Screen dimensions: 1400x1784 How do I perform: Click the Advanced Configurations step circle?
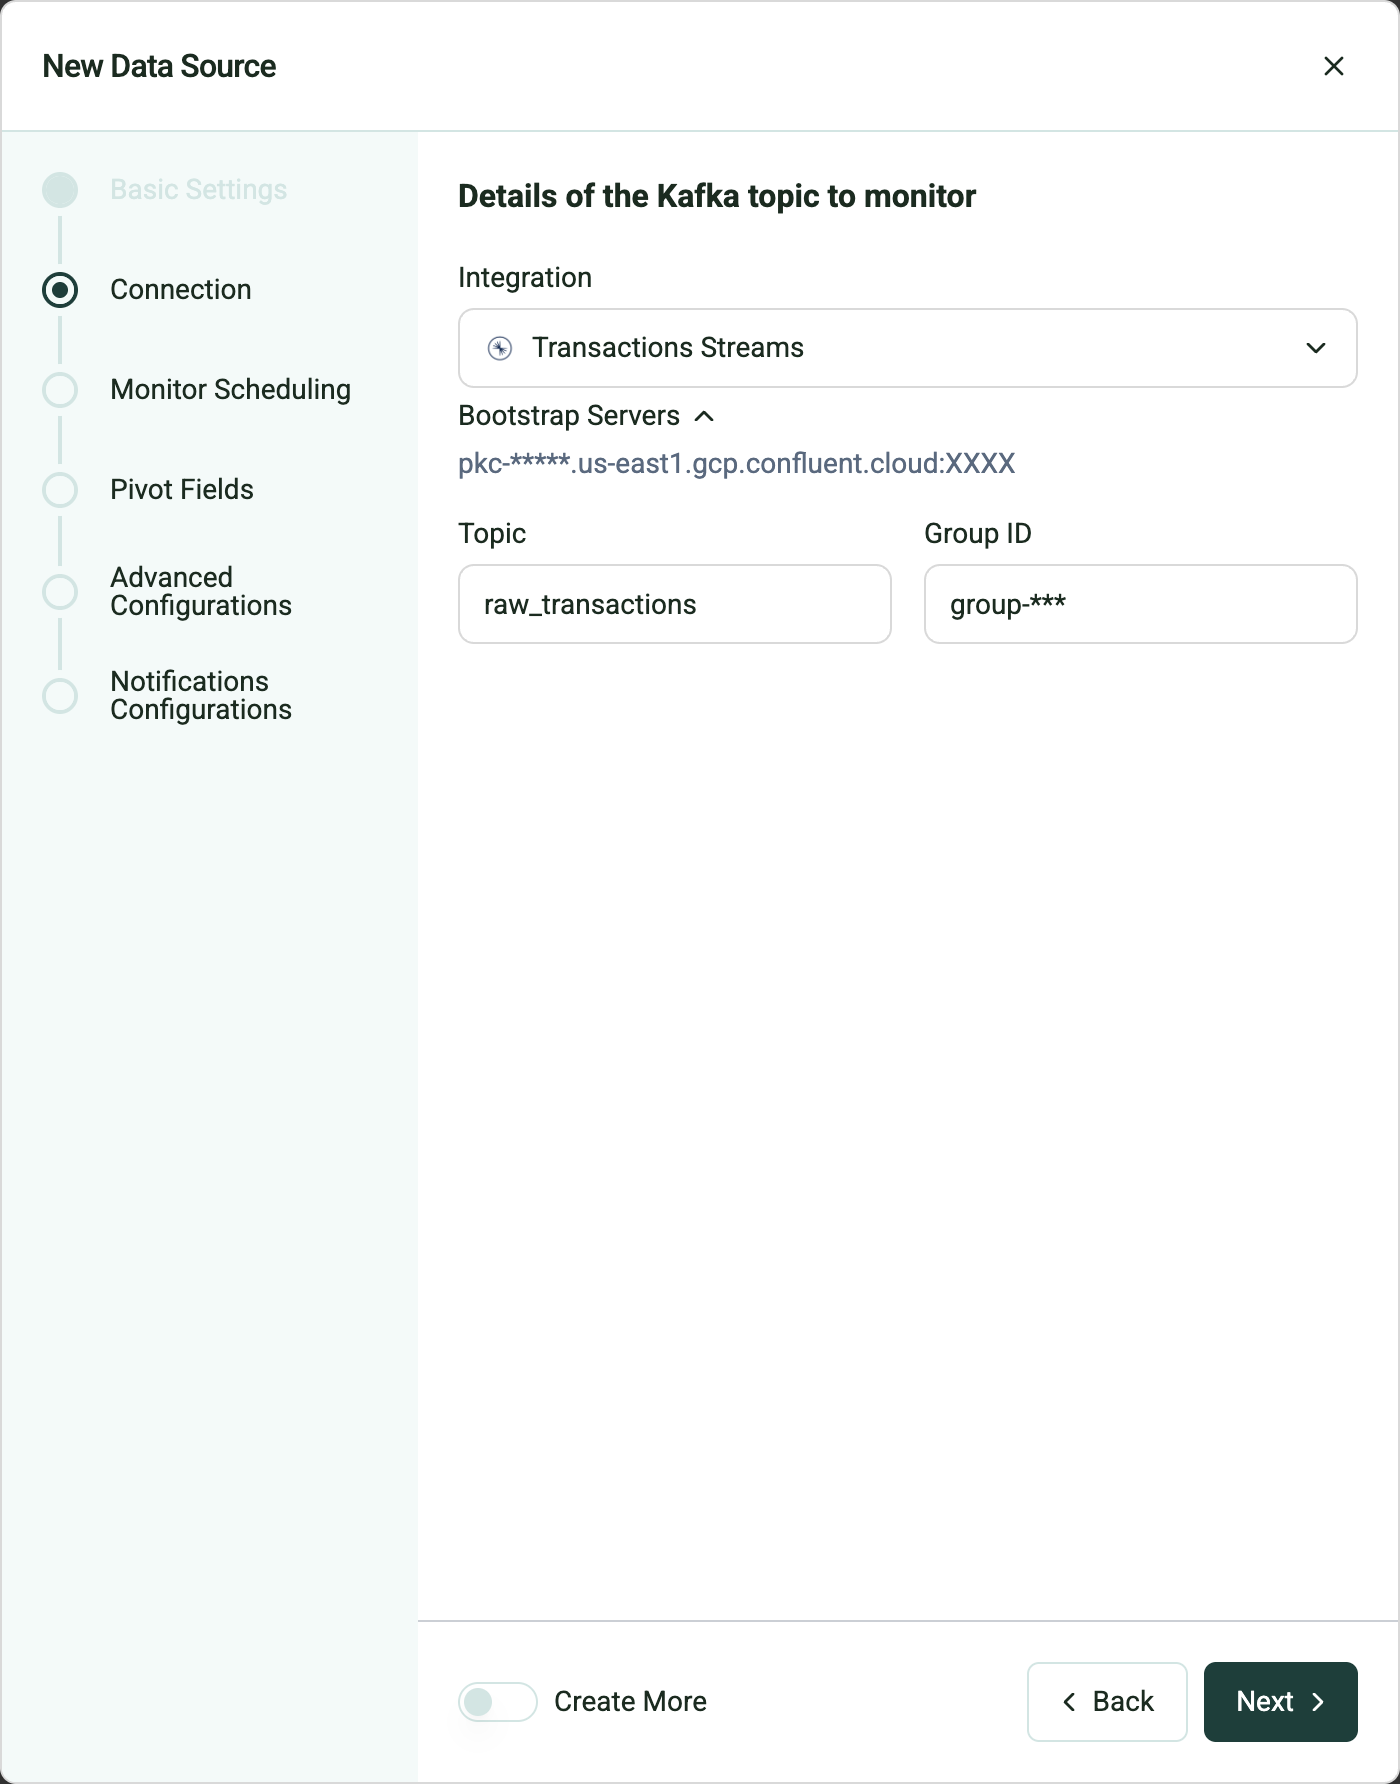tap(60, 592)
